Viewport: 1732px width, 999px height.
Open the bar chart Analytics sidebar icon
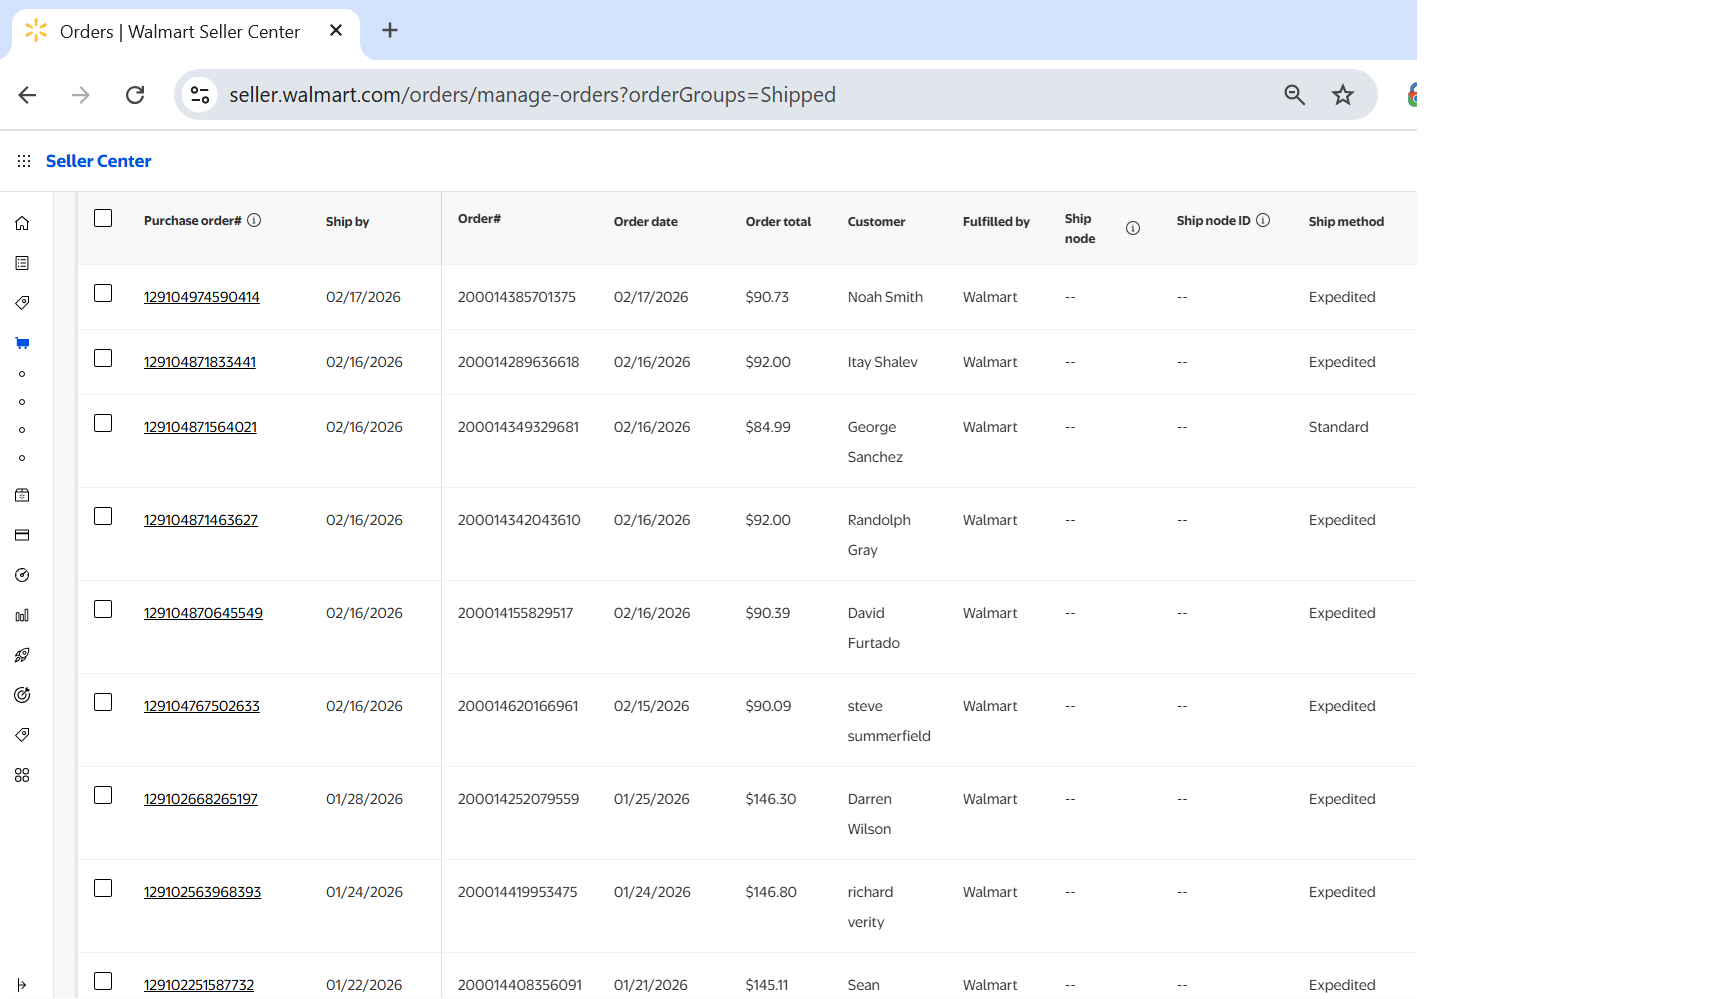(22, 615)
